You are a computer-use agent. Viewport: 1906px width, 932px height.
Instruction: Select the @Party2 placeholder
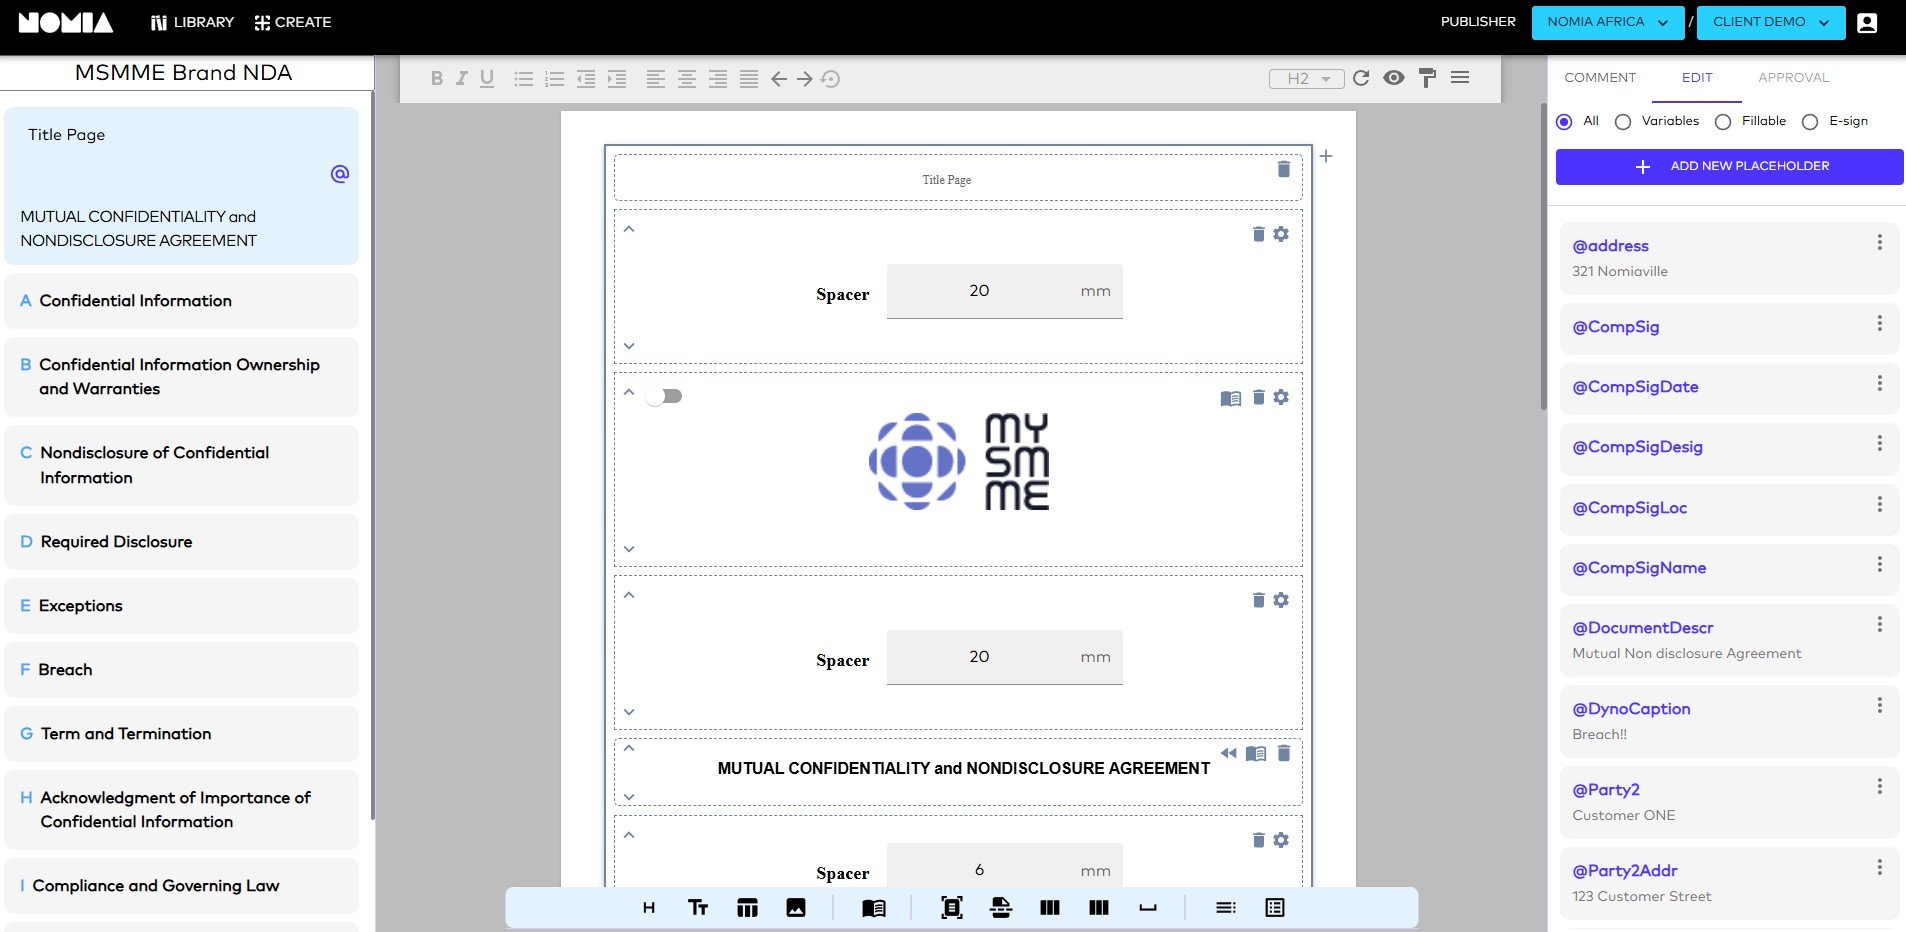pyautogui.click(x=1729, y=802)
